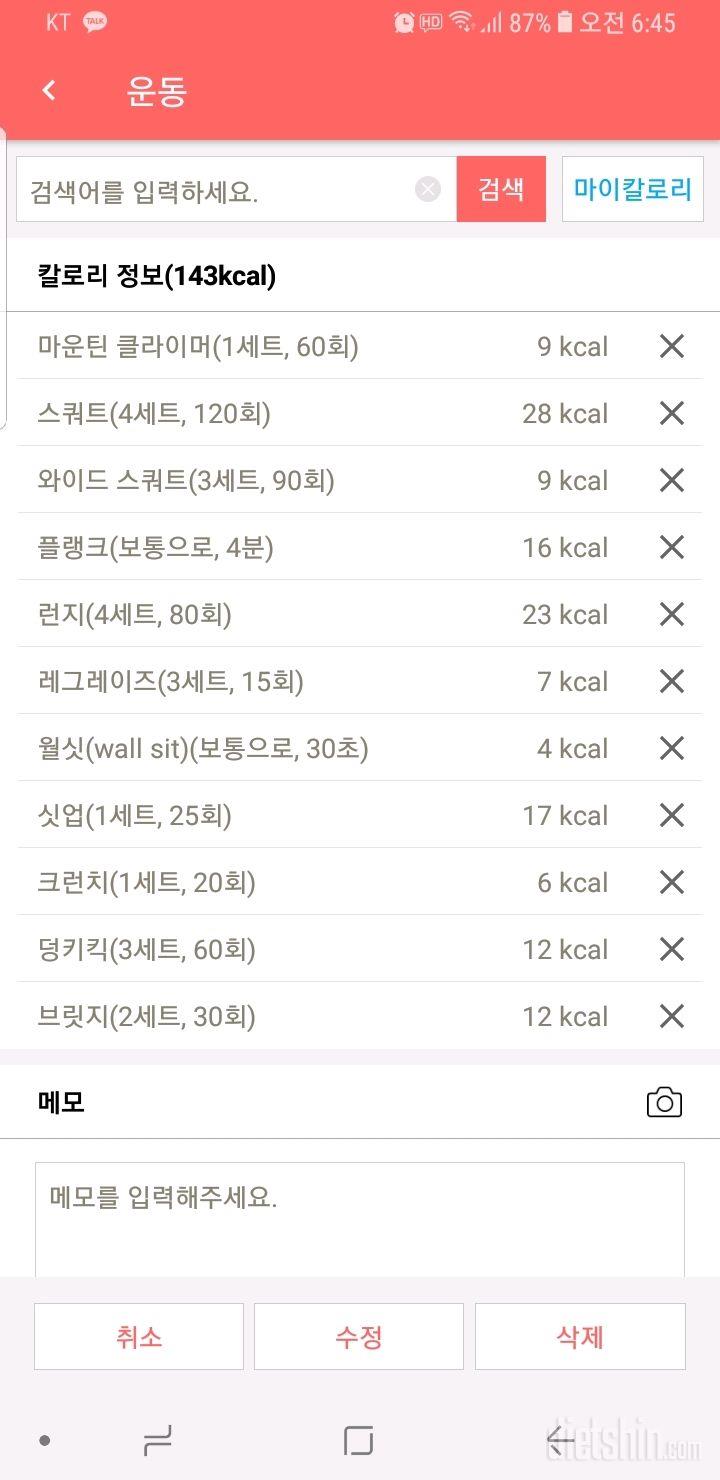Remove 마운틴 클라이머 exercise entry
720x1480 pixels.
pos(671,347)
